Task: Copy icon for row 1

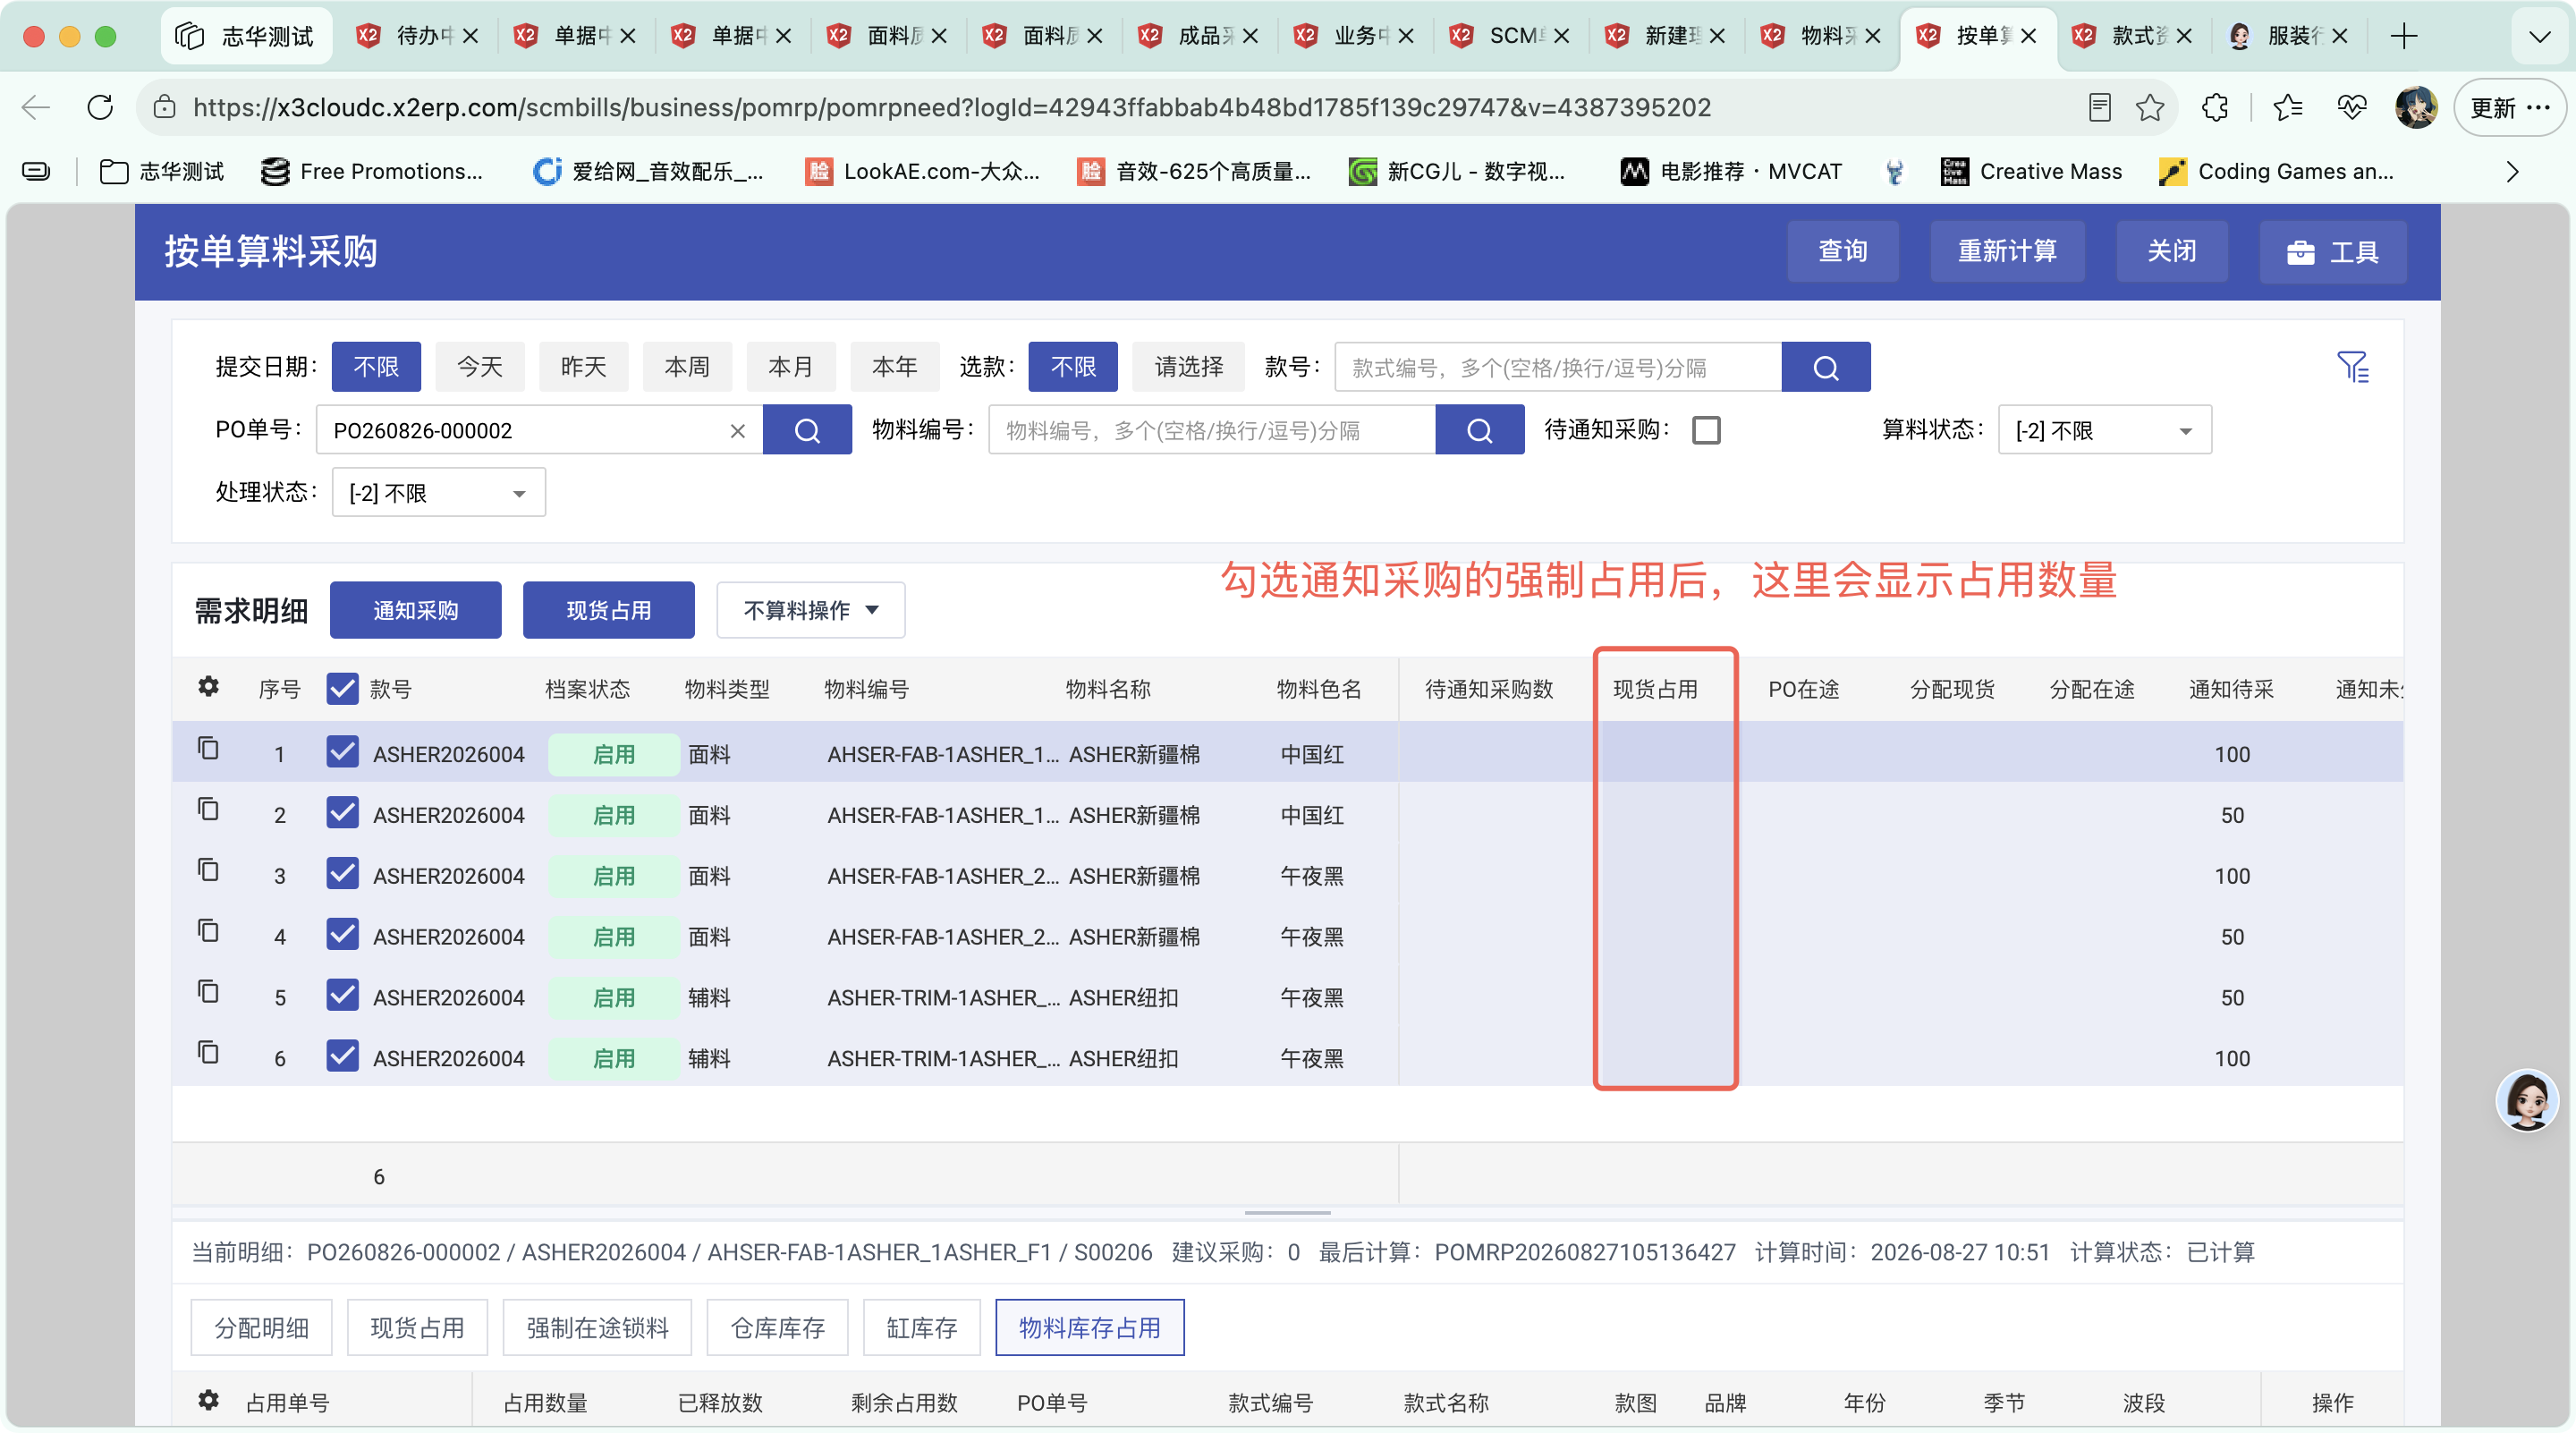Action: [x=208, y=749]
